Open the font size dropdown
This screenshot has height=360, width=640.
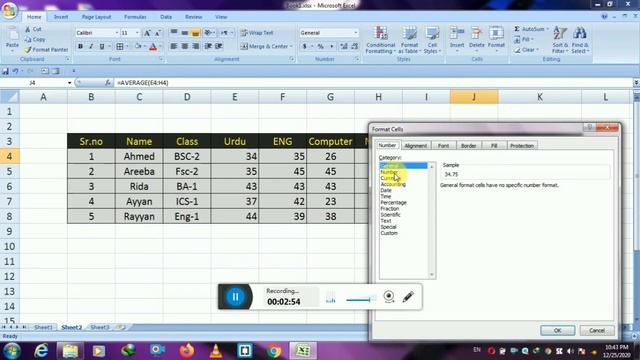click(x=137, y=33)
